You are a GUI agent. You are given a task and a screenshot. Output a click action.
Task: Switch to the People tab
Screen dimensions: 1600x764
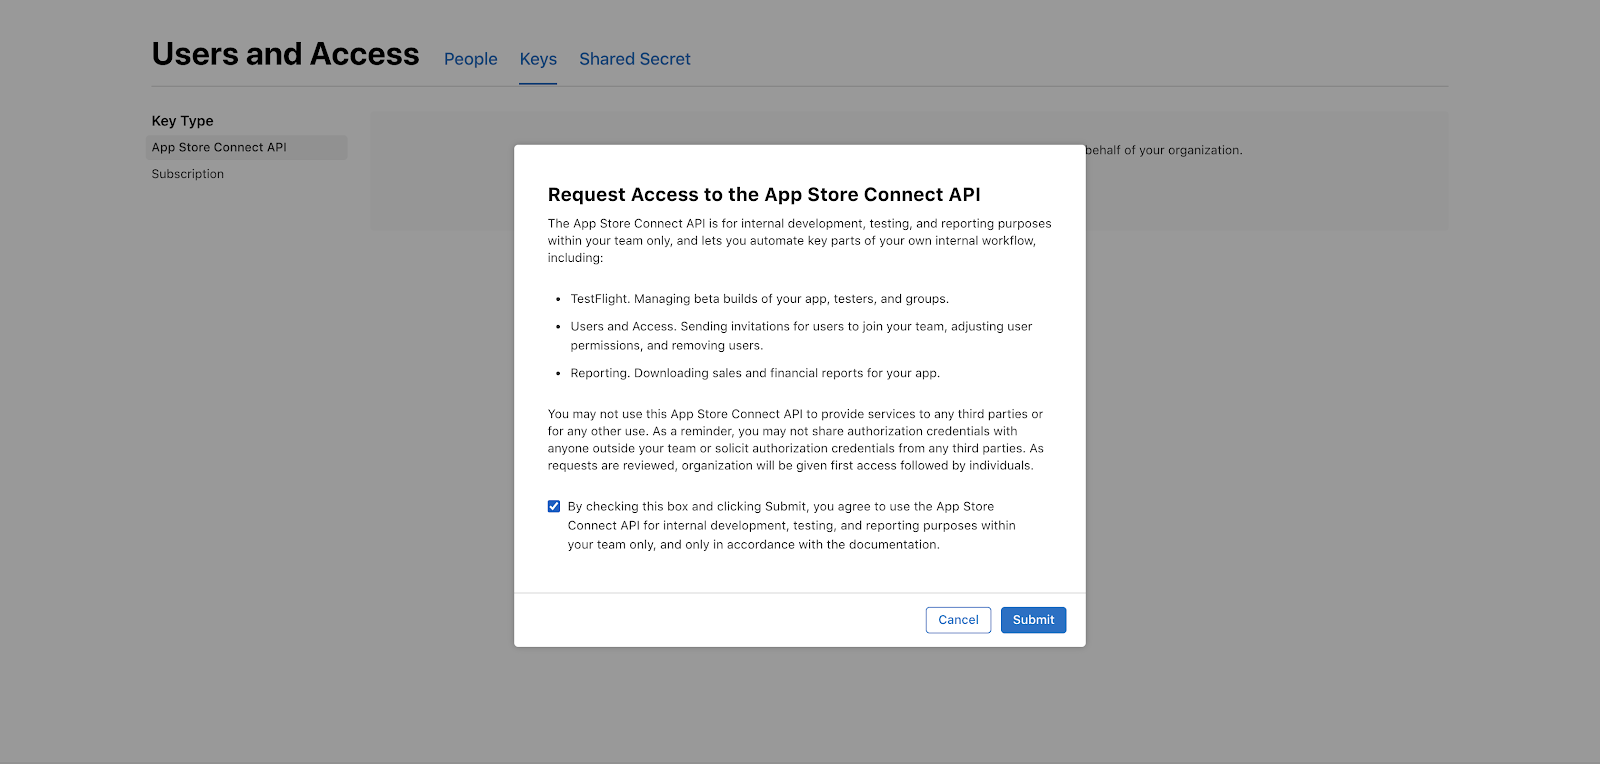[x=470, y=59]
